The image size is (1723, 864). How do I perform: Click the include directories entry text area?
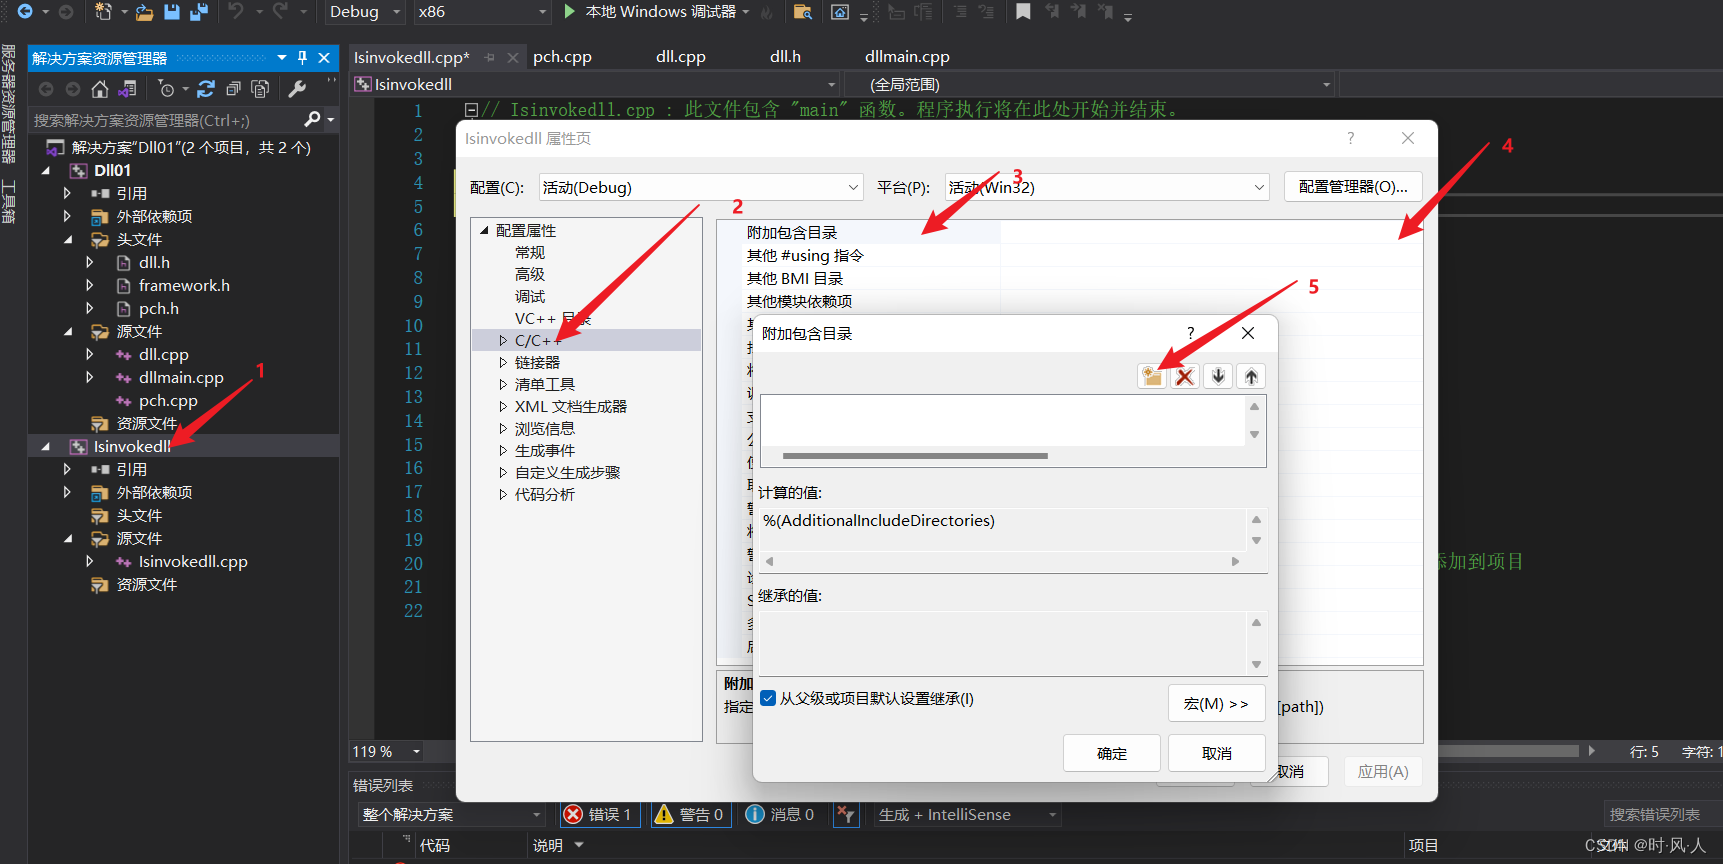coord(1003,420)
